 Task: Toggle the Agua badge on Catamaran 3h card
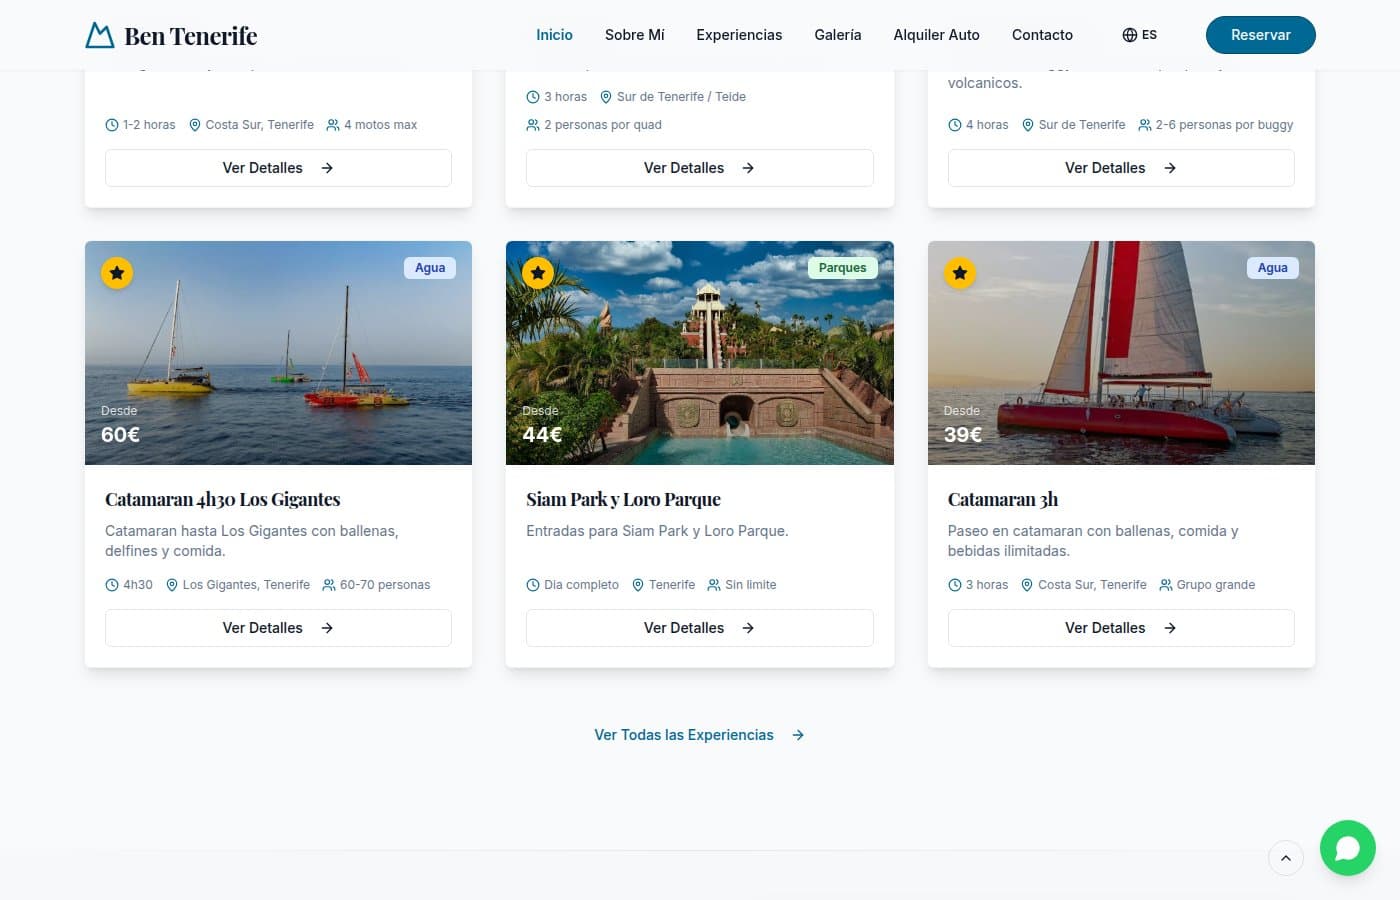(1272, 267)
